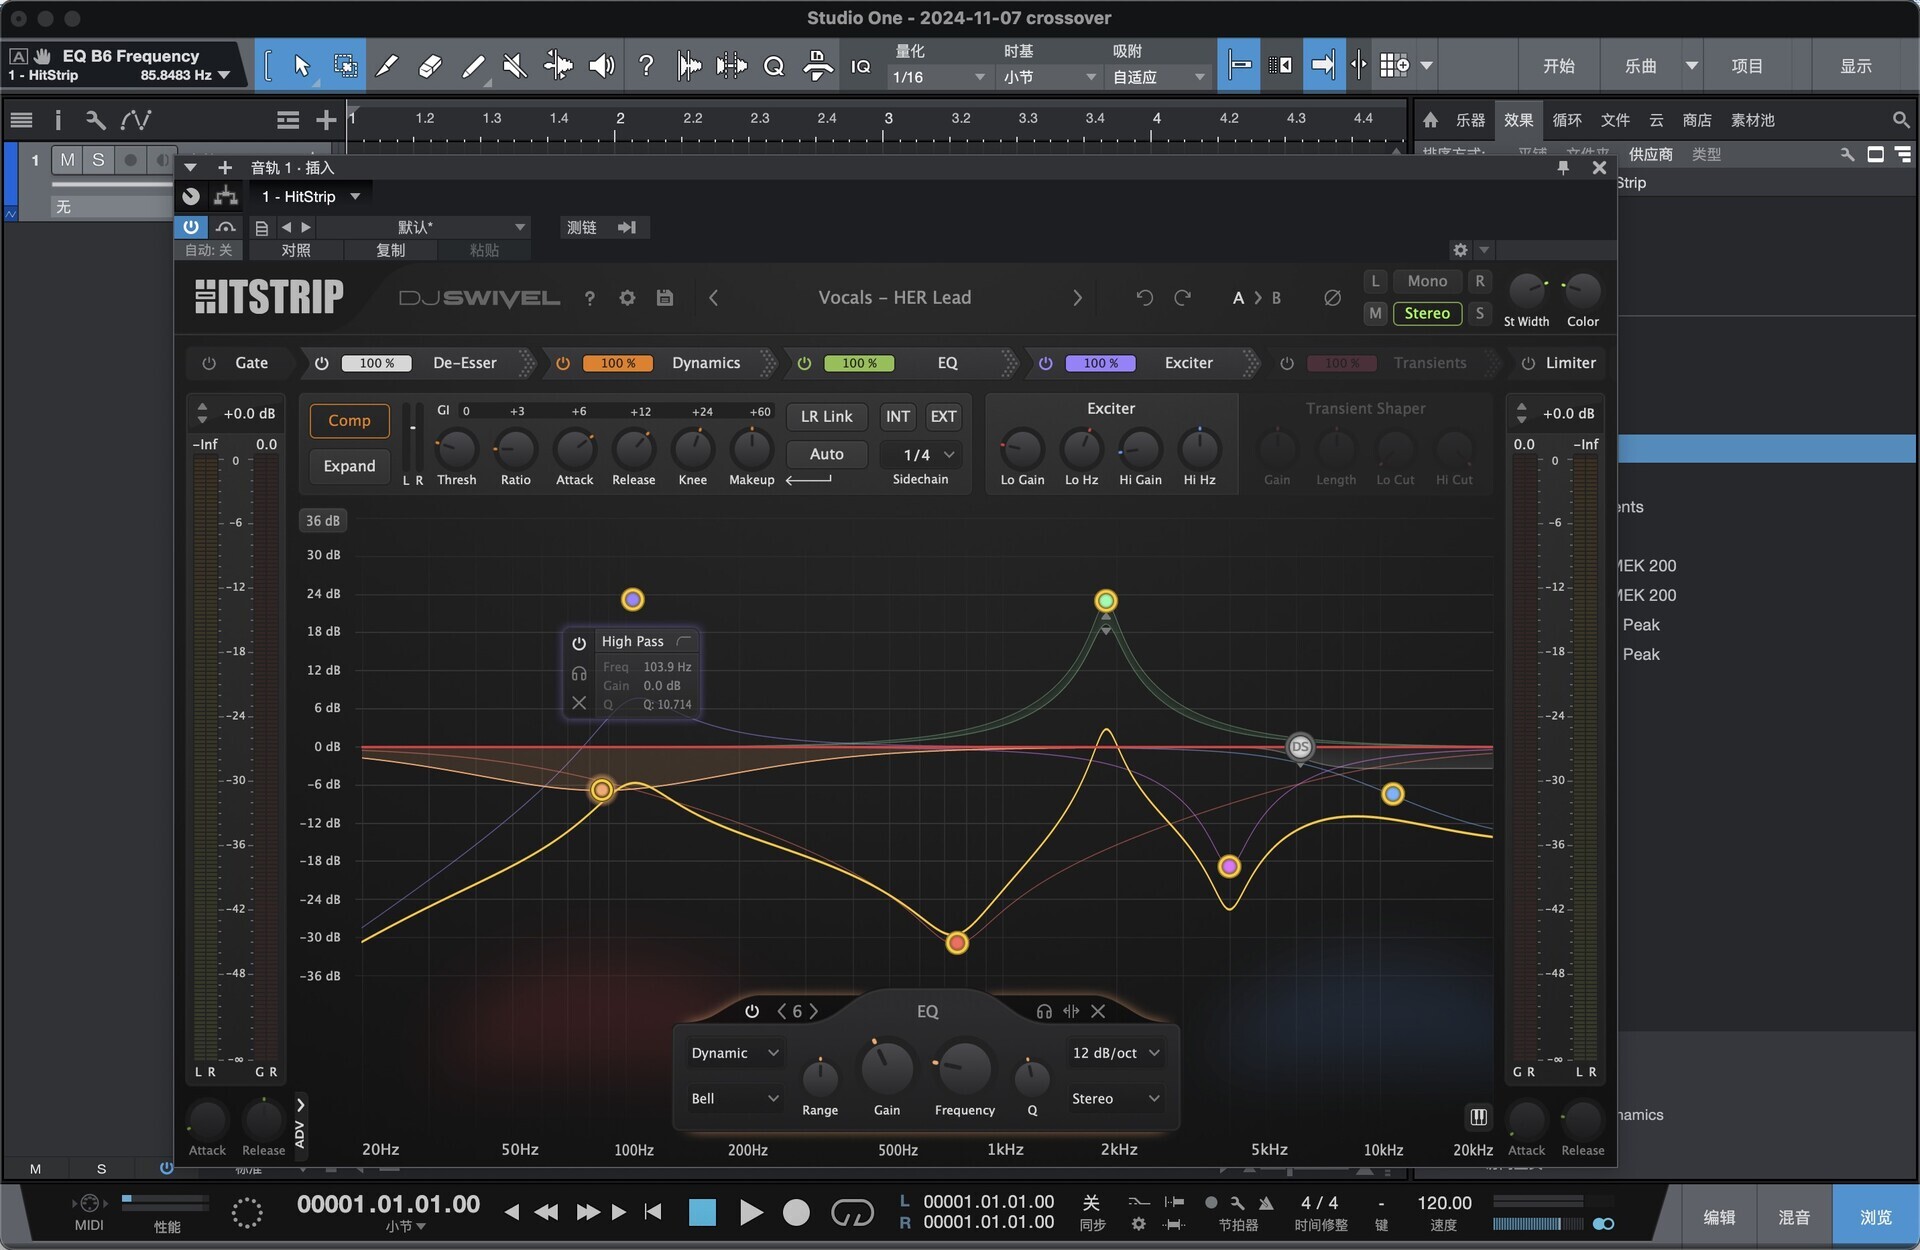Solo track 1 with S button
This screenshot has width=1920, height=1250.
coord(98,160)
